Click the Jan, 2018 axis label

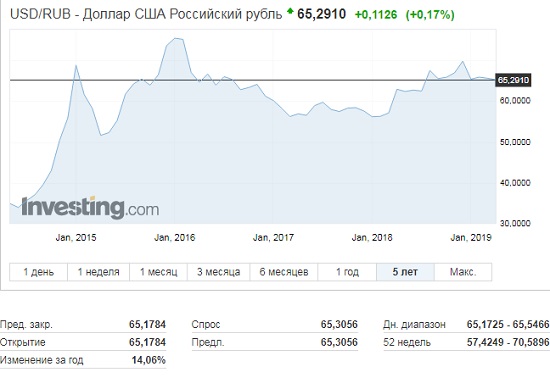click(x=372, y=237)
